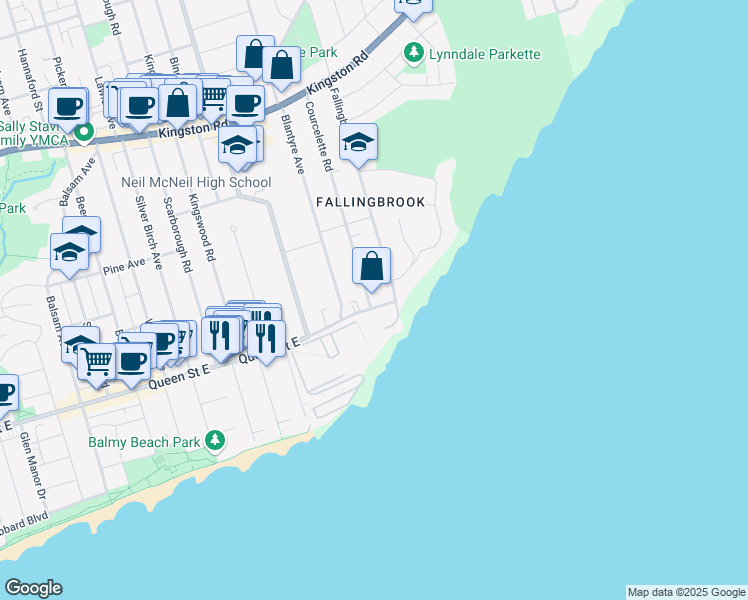Click the Scarborough Rd street label
Viewport: 748px width, 600px height.
pyautogui.click(x=178, y=235)
